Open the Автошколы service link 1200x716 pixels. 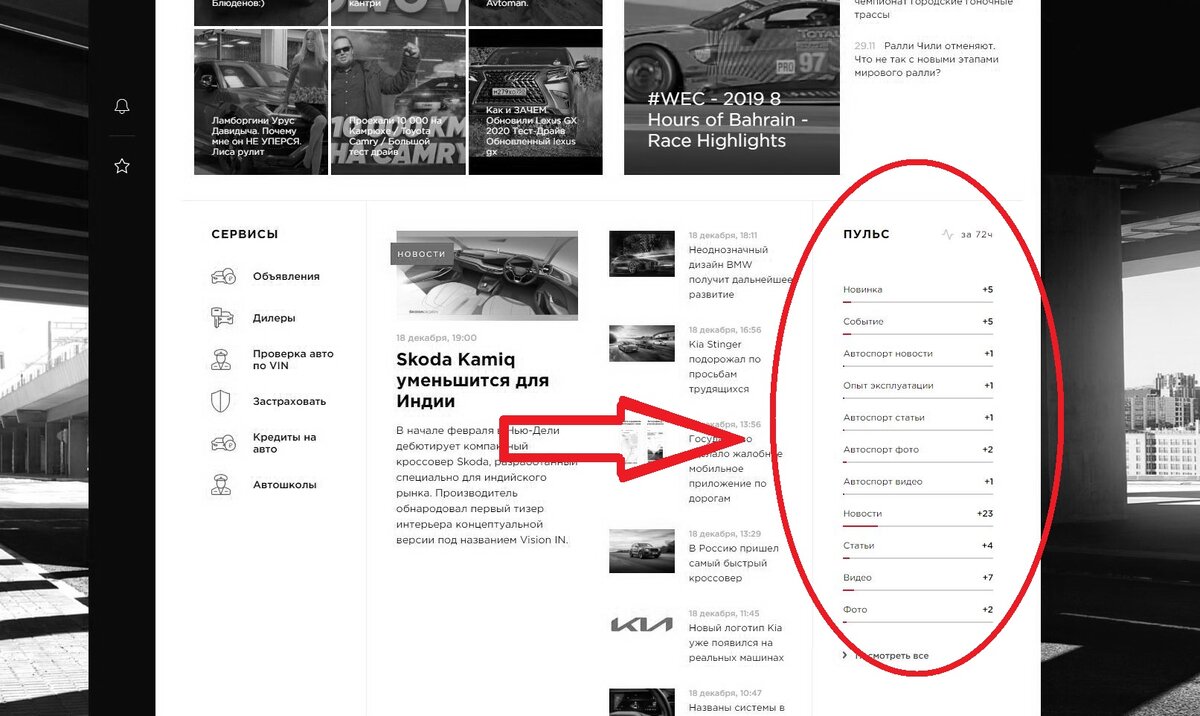pyautogui.click(x=284, y=485)
